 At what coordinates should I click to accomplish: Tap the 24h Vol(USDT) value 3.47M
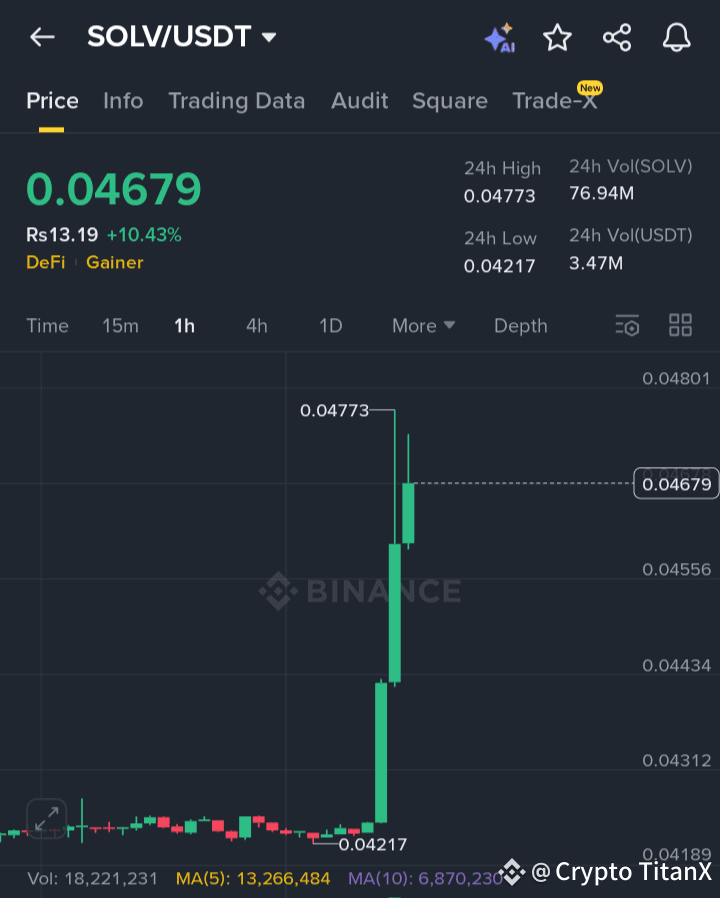[x=596, y=263]
